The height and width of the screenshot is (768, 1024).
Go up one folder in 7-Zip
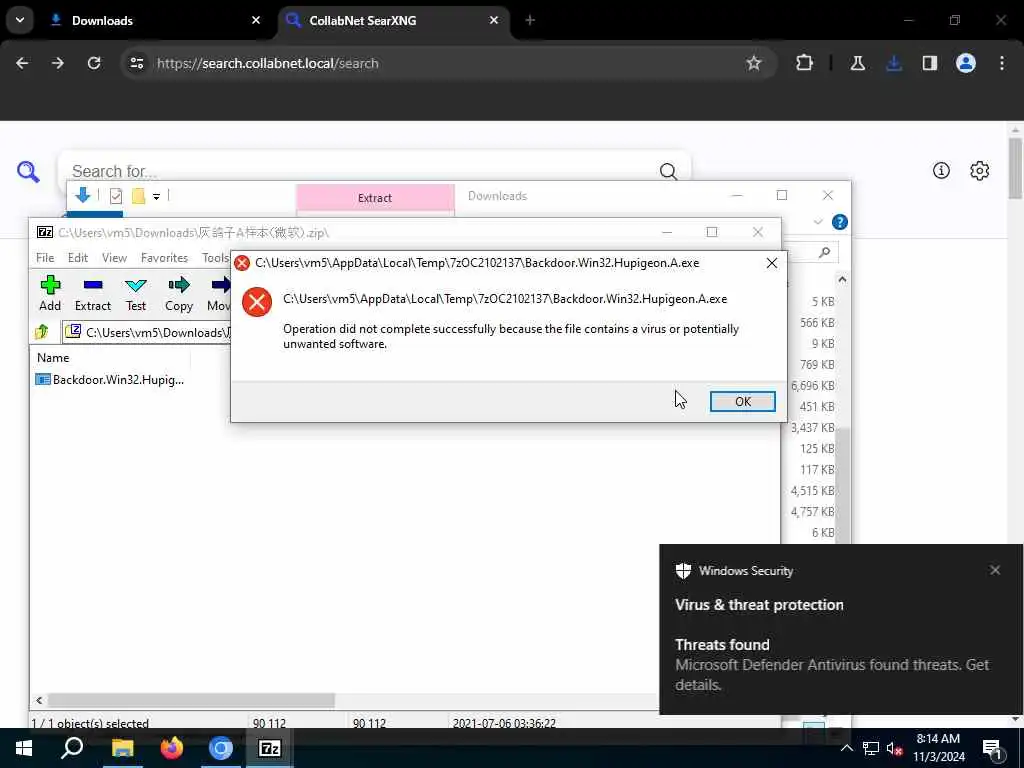[42, 332]
